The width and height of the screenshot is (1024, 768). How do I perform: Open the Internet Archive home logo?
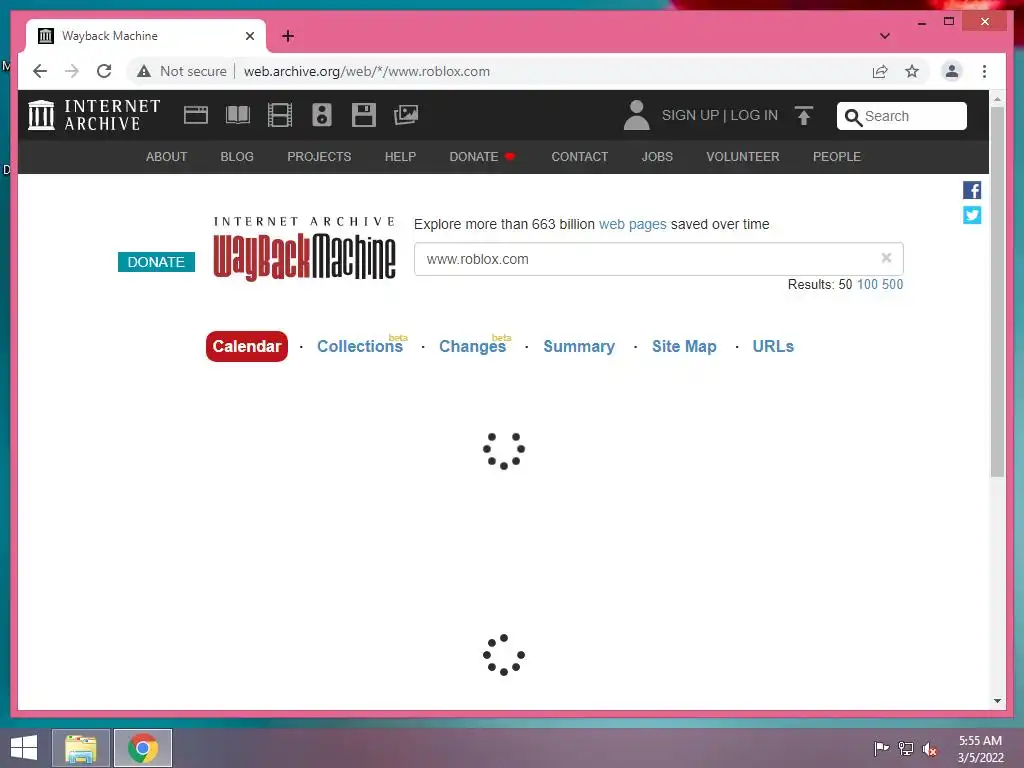click(94, 115)
